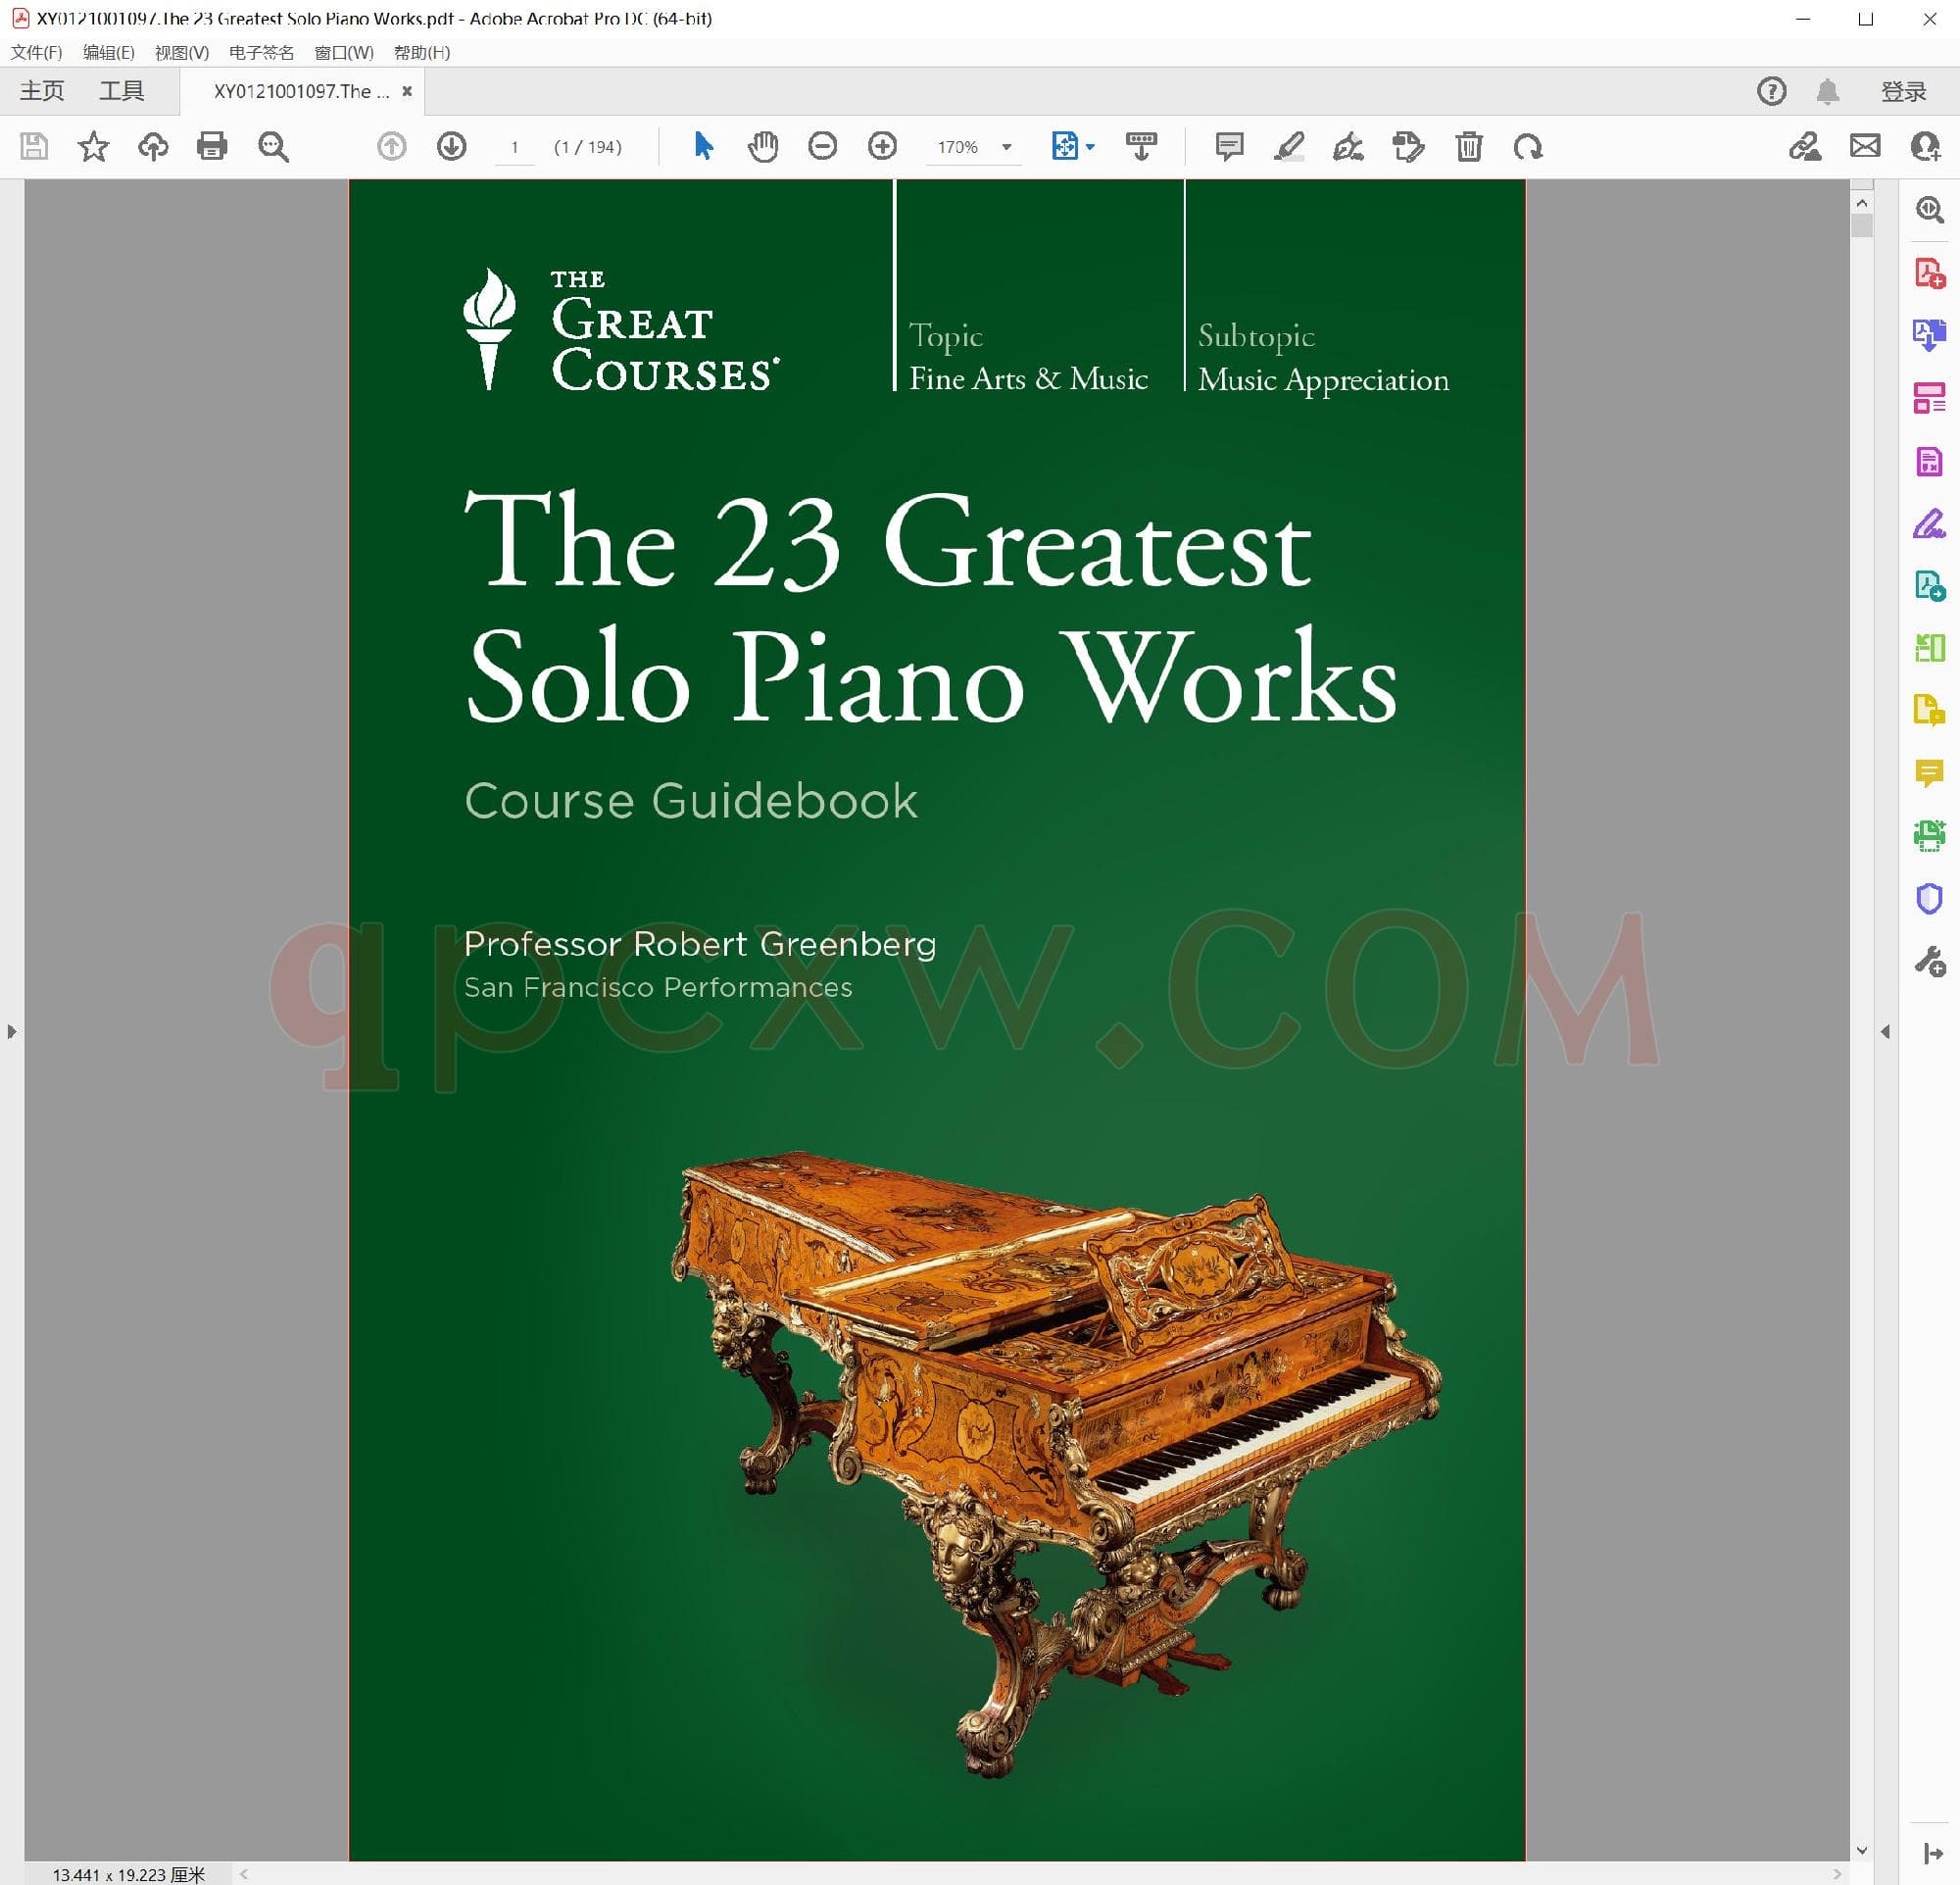Viewport: 1960px width, 1885px height.
Task: Open the 视图(V) menu
Action: click(x=181, y=52)
